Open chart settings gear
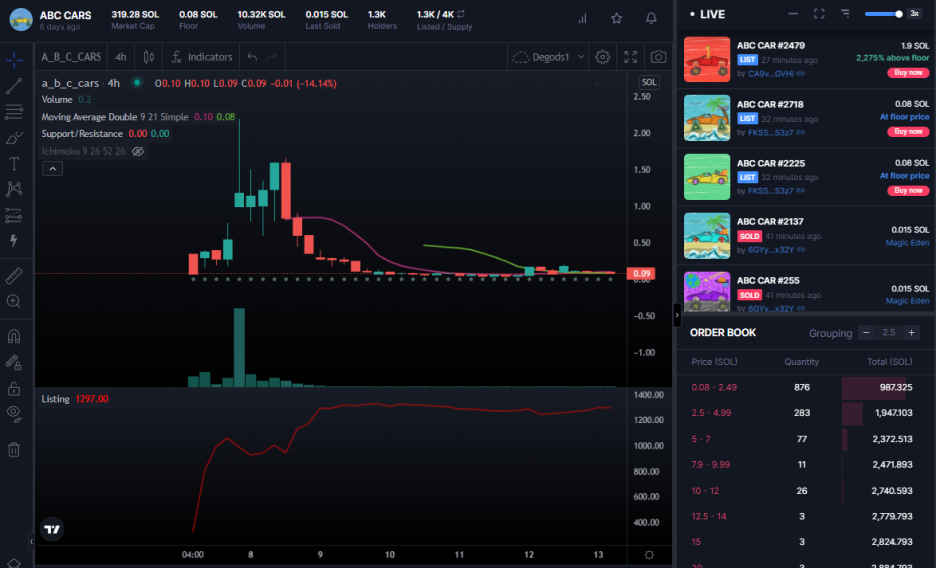 tap(603, 57)
